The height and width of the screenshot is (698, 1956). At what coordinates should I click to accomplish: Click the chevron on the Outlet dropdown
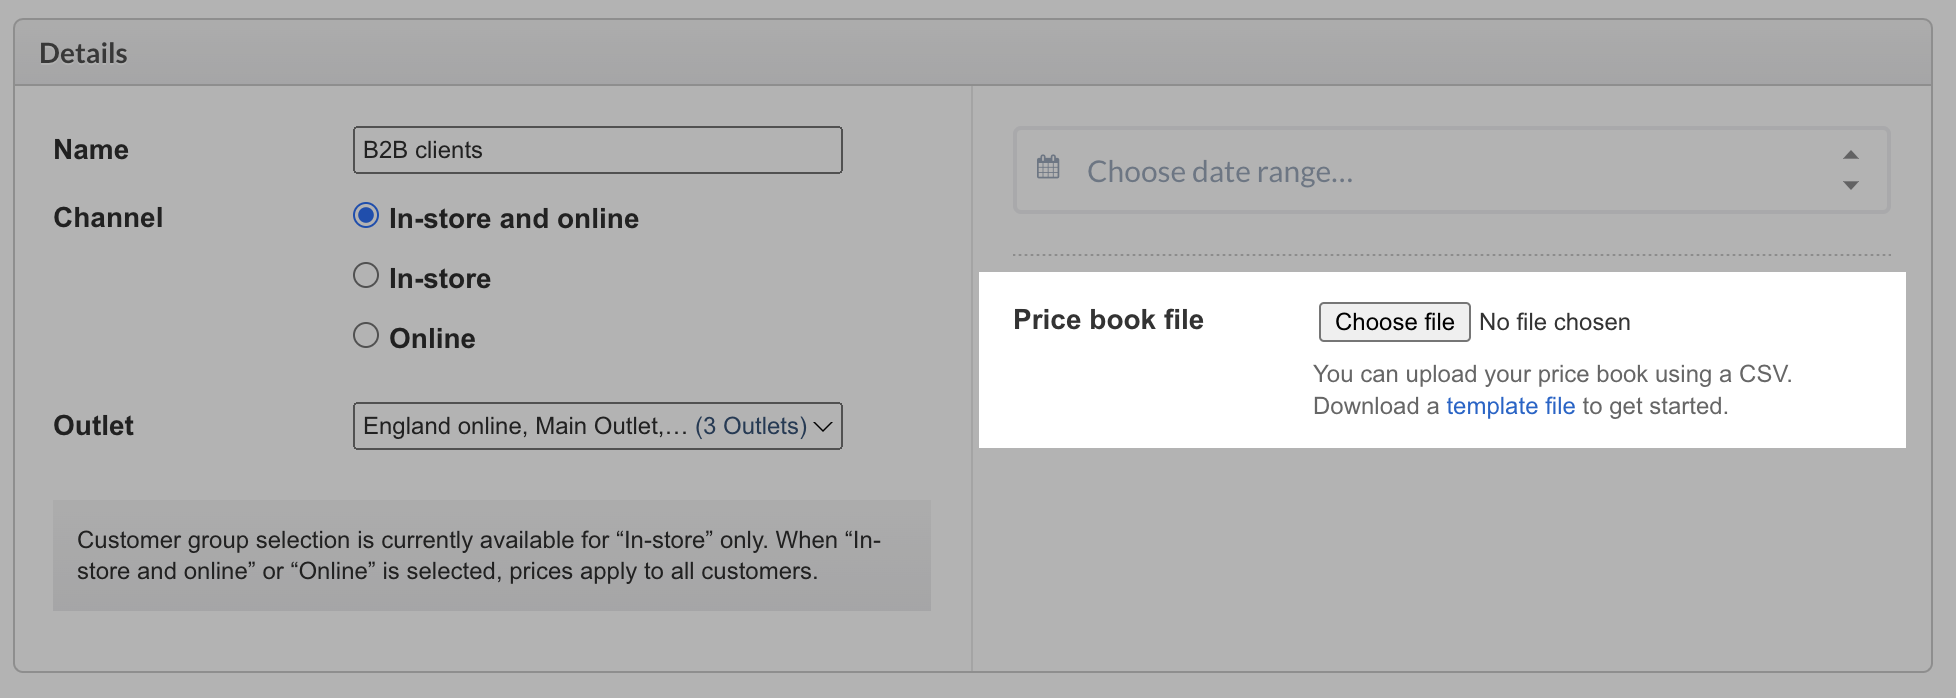coord(823,427)
